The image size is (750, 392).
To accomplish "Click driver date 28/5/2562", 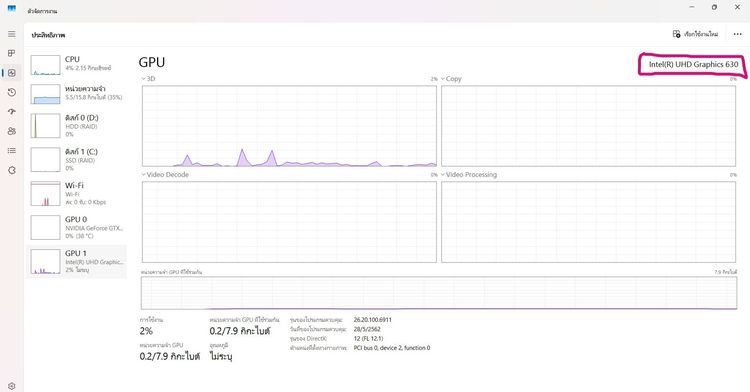I will [367, 329].
